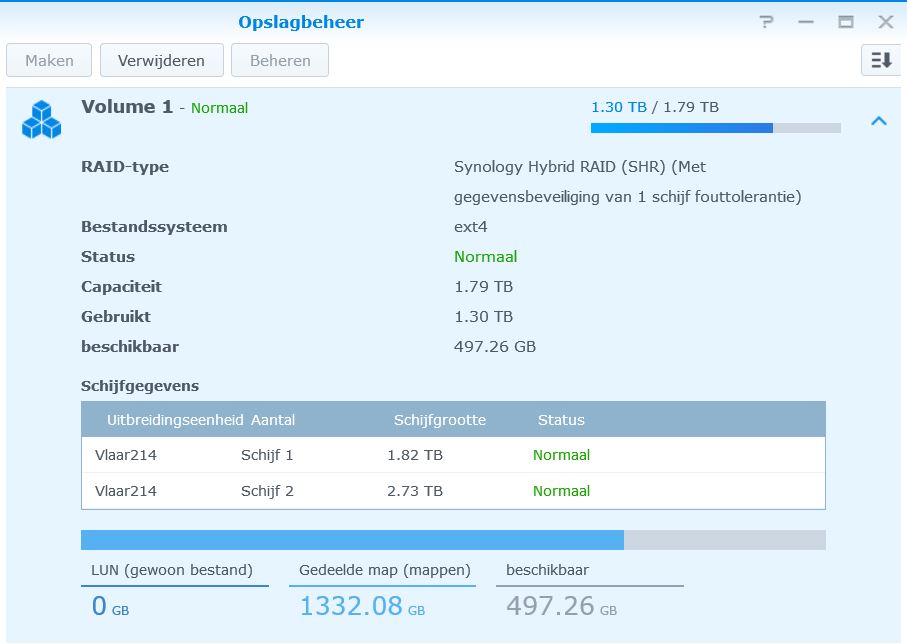Maximize the Opslagbeheer window
Screen dimensions: 907x644
click(x=846, y=22)
